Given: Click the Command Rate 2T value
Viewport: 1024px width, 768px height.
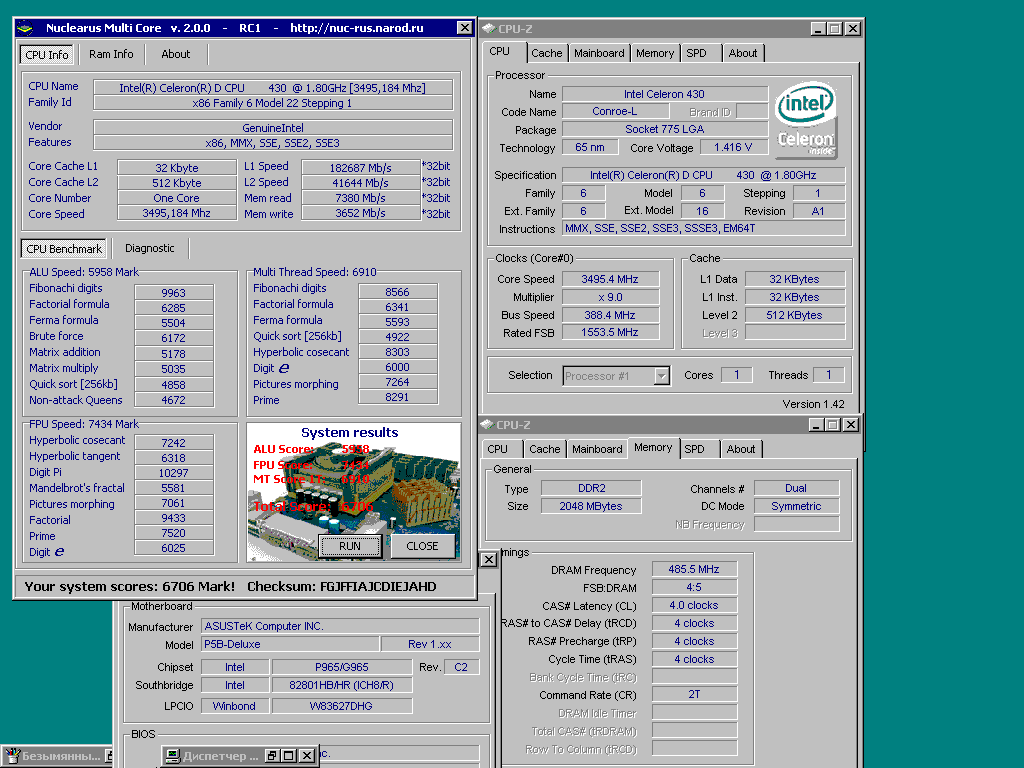Looking at the screenshot, I should pyautogui.click(x=694, y=694).
